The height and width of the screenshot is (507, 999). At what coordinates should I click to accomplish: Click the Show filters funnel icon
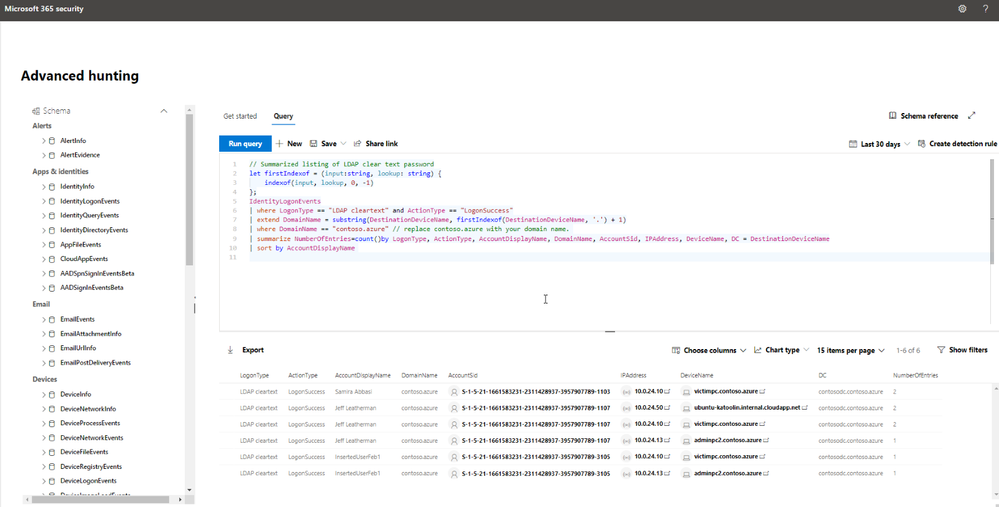[x=941, y=350]
